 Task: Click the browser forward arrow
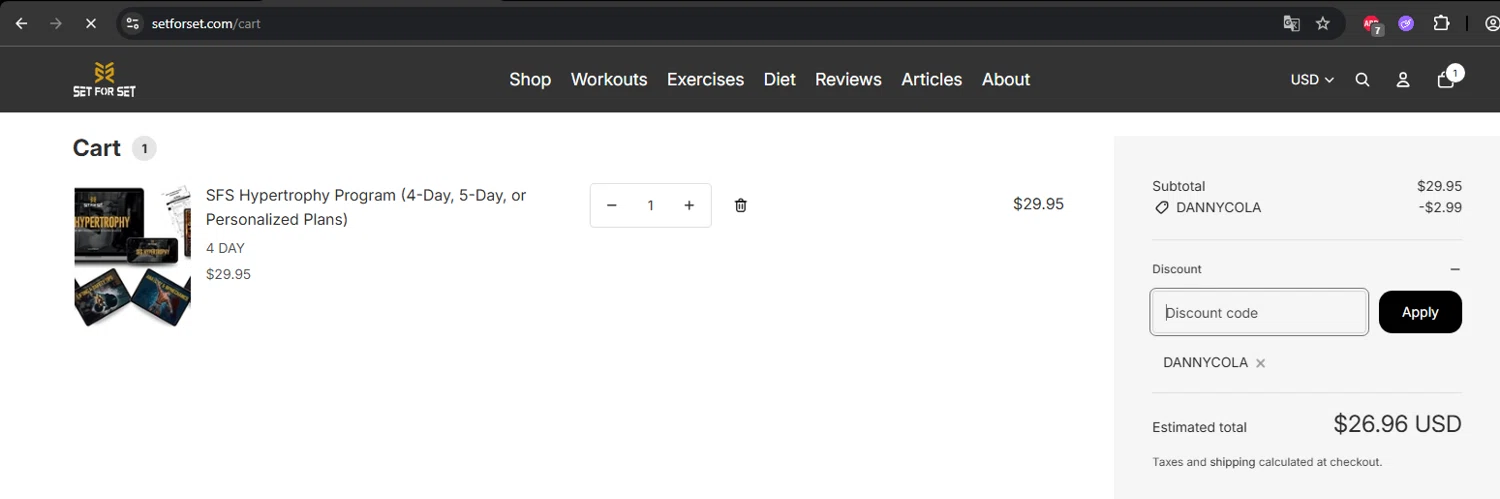(x=55, y=23)
